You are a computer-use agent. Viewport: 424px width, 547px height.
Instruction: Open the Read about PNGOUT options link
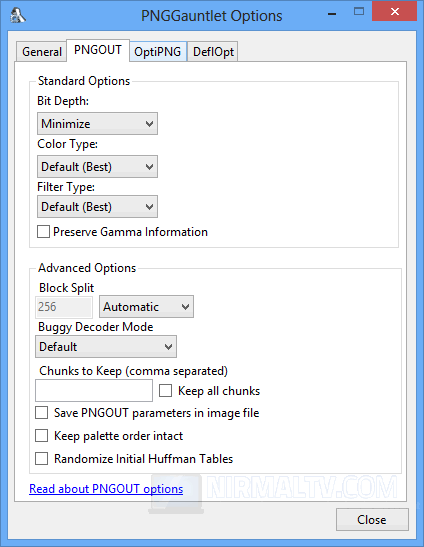click(106, 489)
